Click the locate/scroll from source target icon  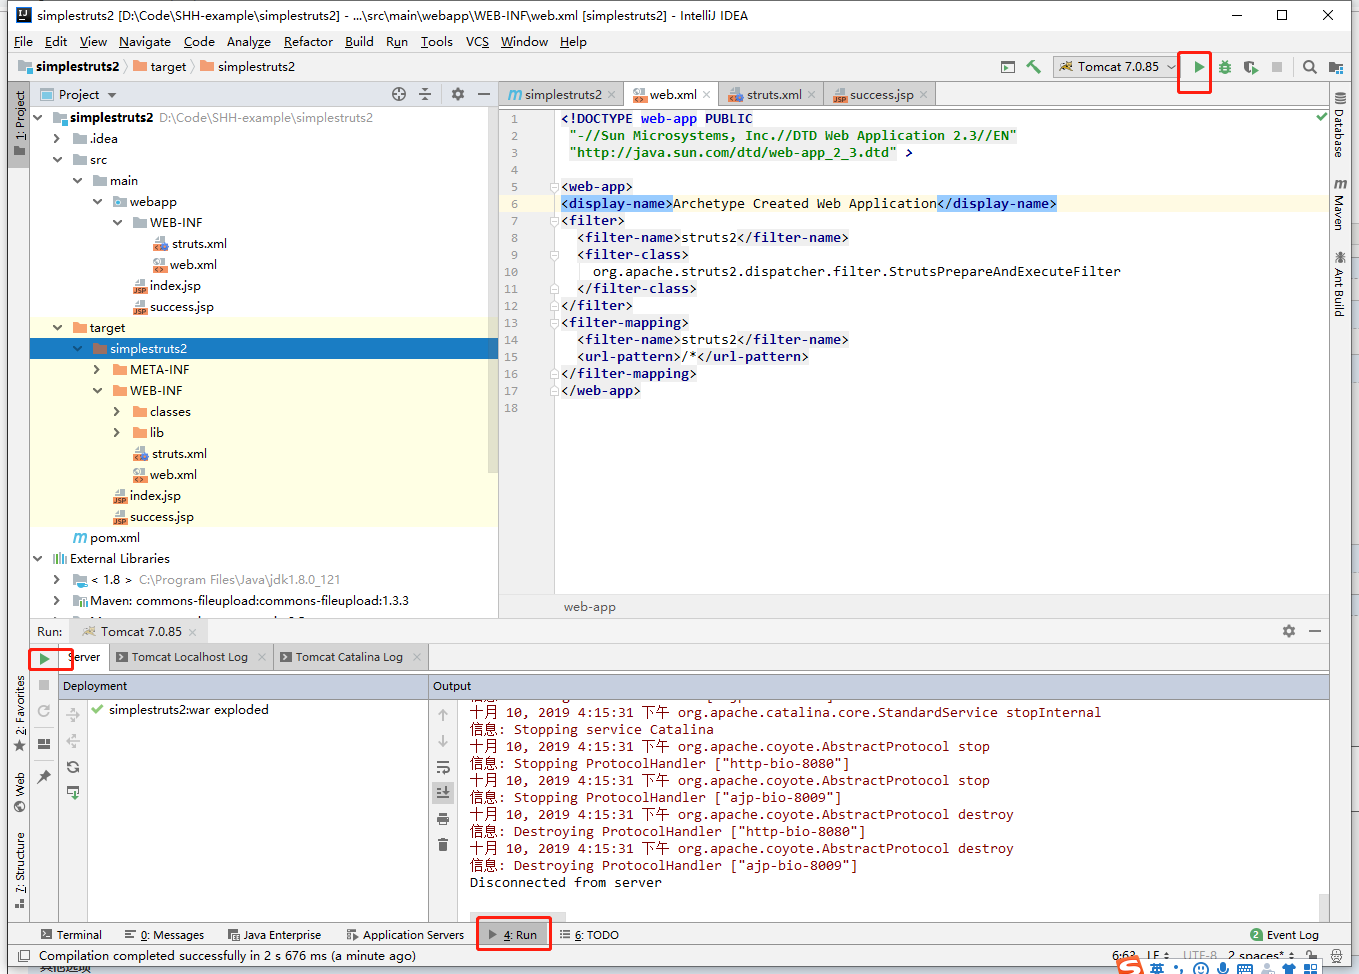click(x=399, y=94)
